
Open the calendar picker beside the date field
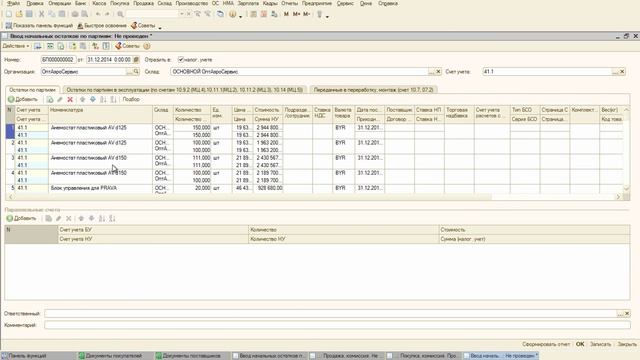point(136,60)
